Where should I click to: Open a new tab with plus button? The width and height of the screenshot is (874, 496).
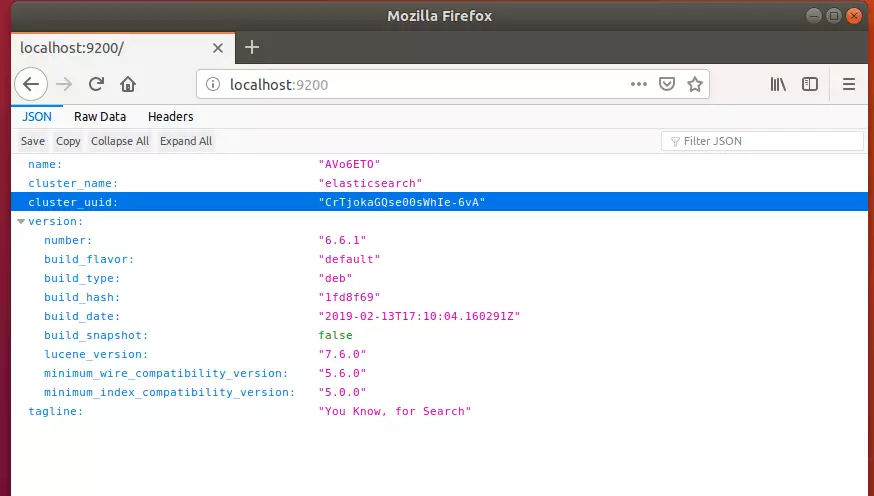tap(252, 47)
